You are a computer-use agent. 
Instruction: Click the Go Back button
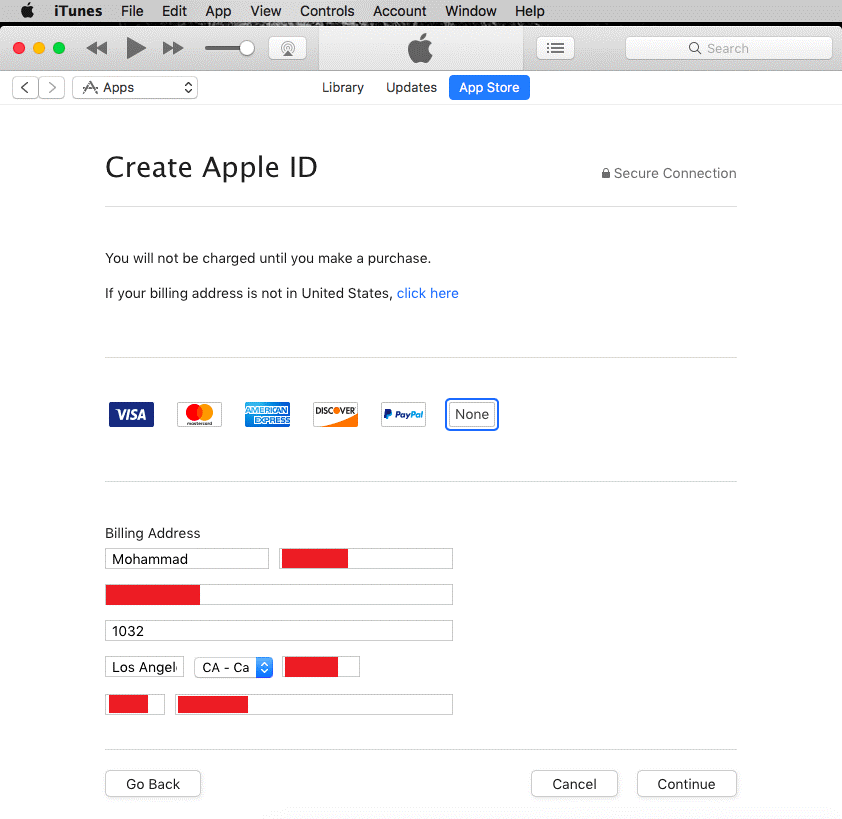[x=153, y=784]
